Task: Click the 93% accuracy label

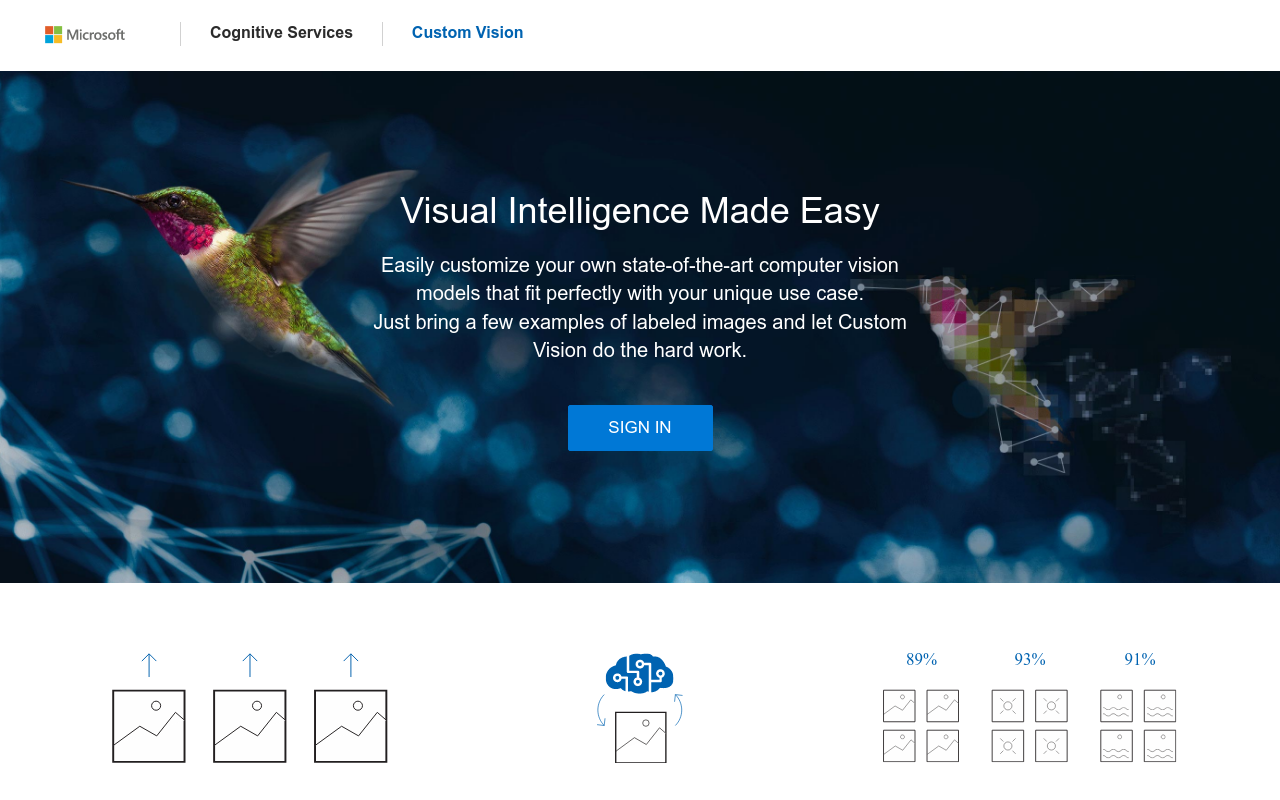Action: pyautogui.click(x=1030, y=660)
